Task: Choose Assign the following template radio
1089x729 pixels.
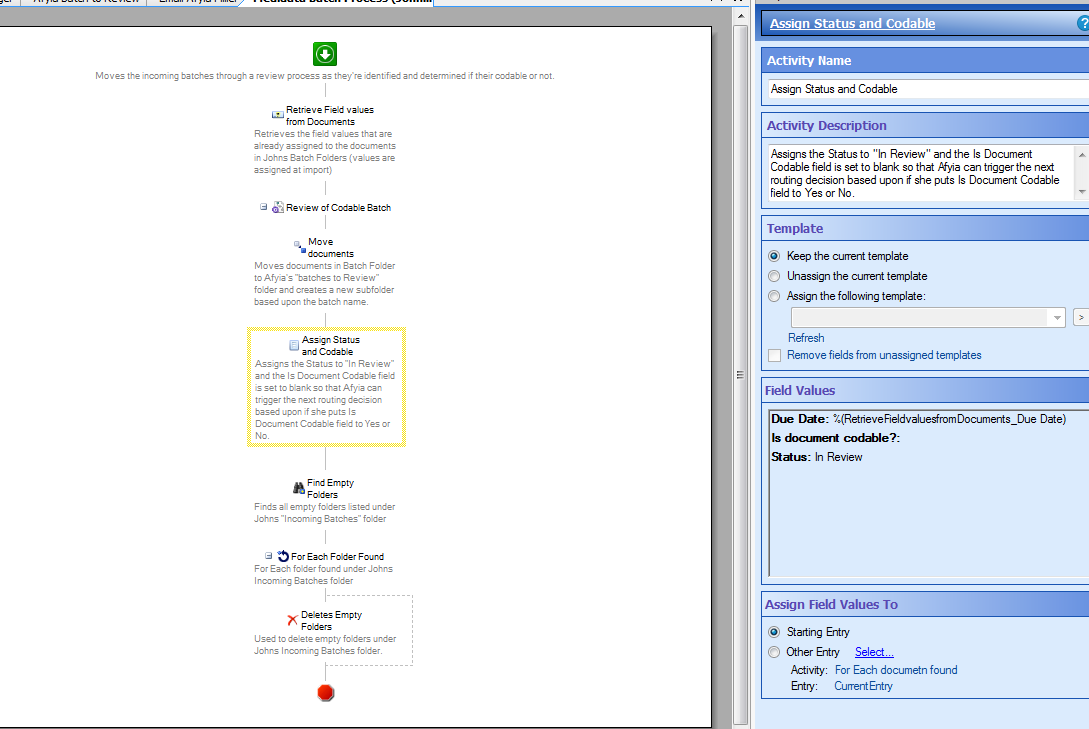Action: tap(774, 296)
